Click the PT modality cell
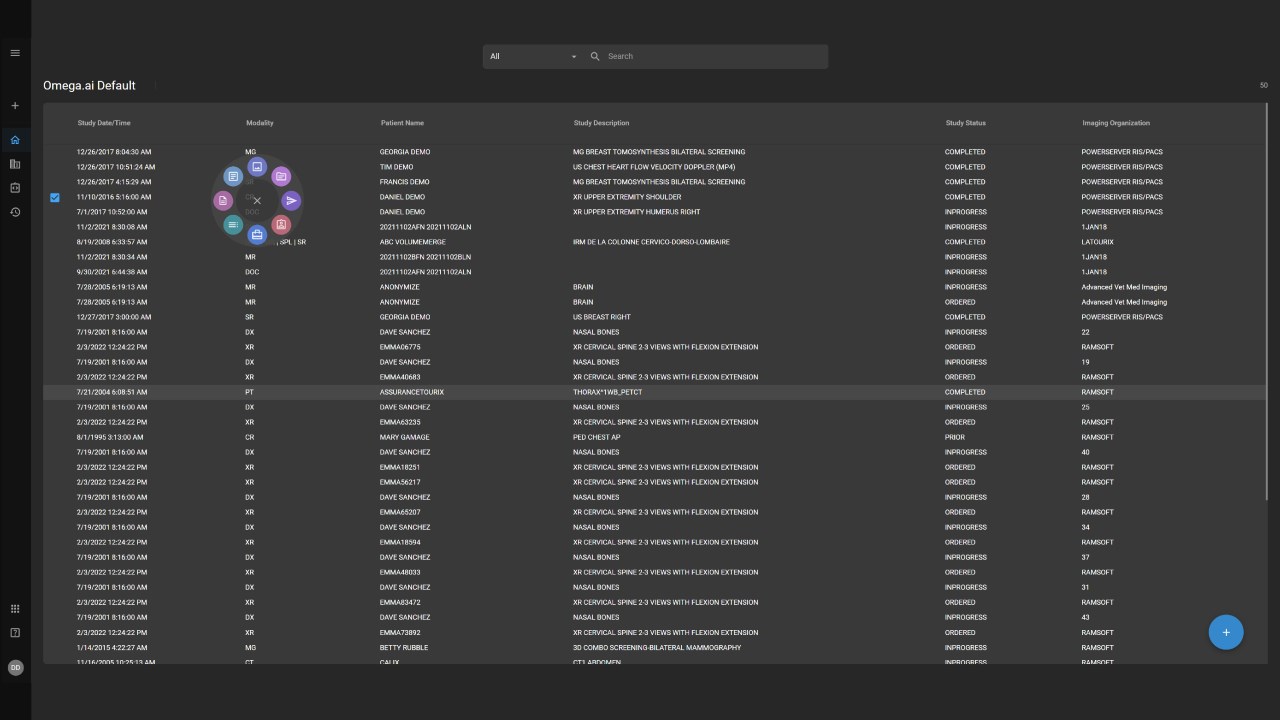This screenshot has height=720, width=1280. [250, 392]
